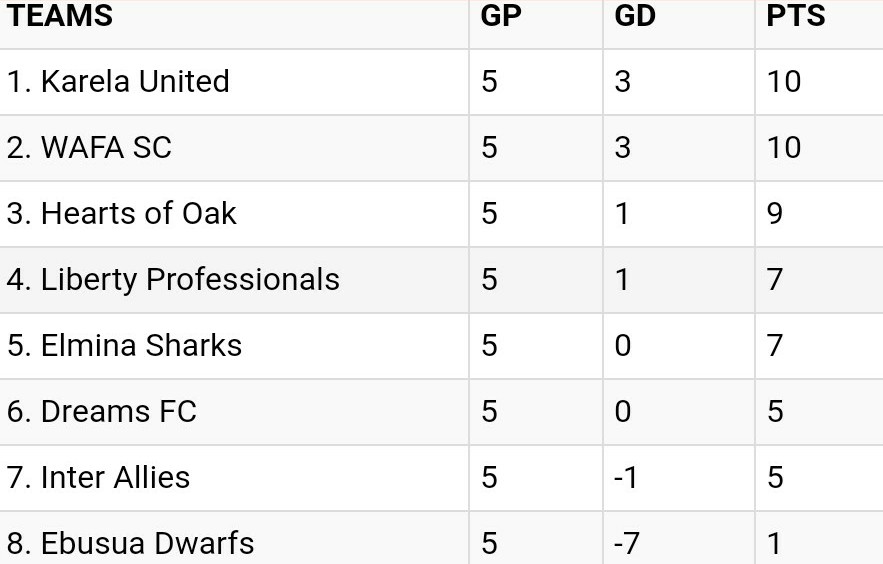This screenshot has height=564, width=883.
Task: Click Hearts of Oak's points value 9
Action: pyautogui.click(x=775, y=213)
